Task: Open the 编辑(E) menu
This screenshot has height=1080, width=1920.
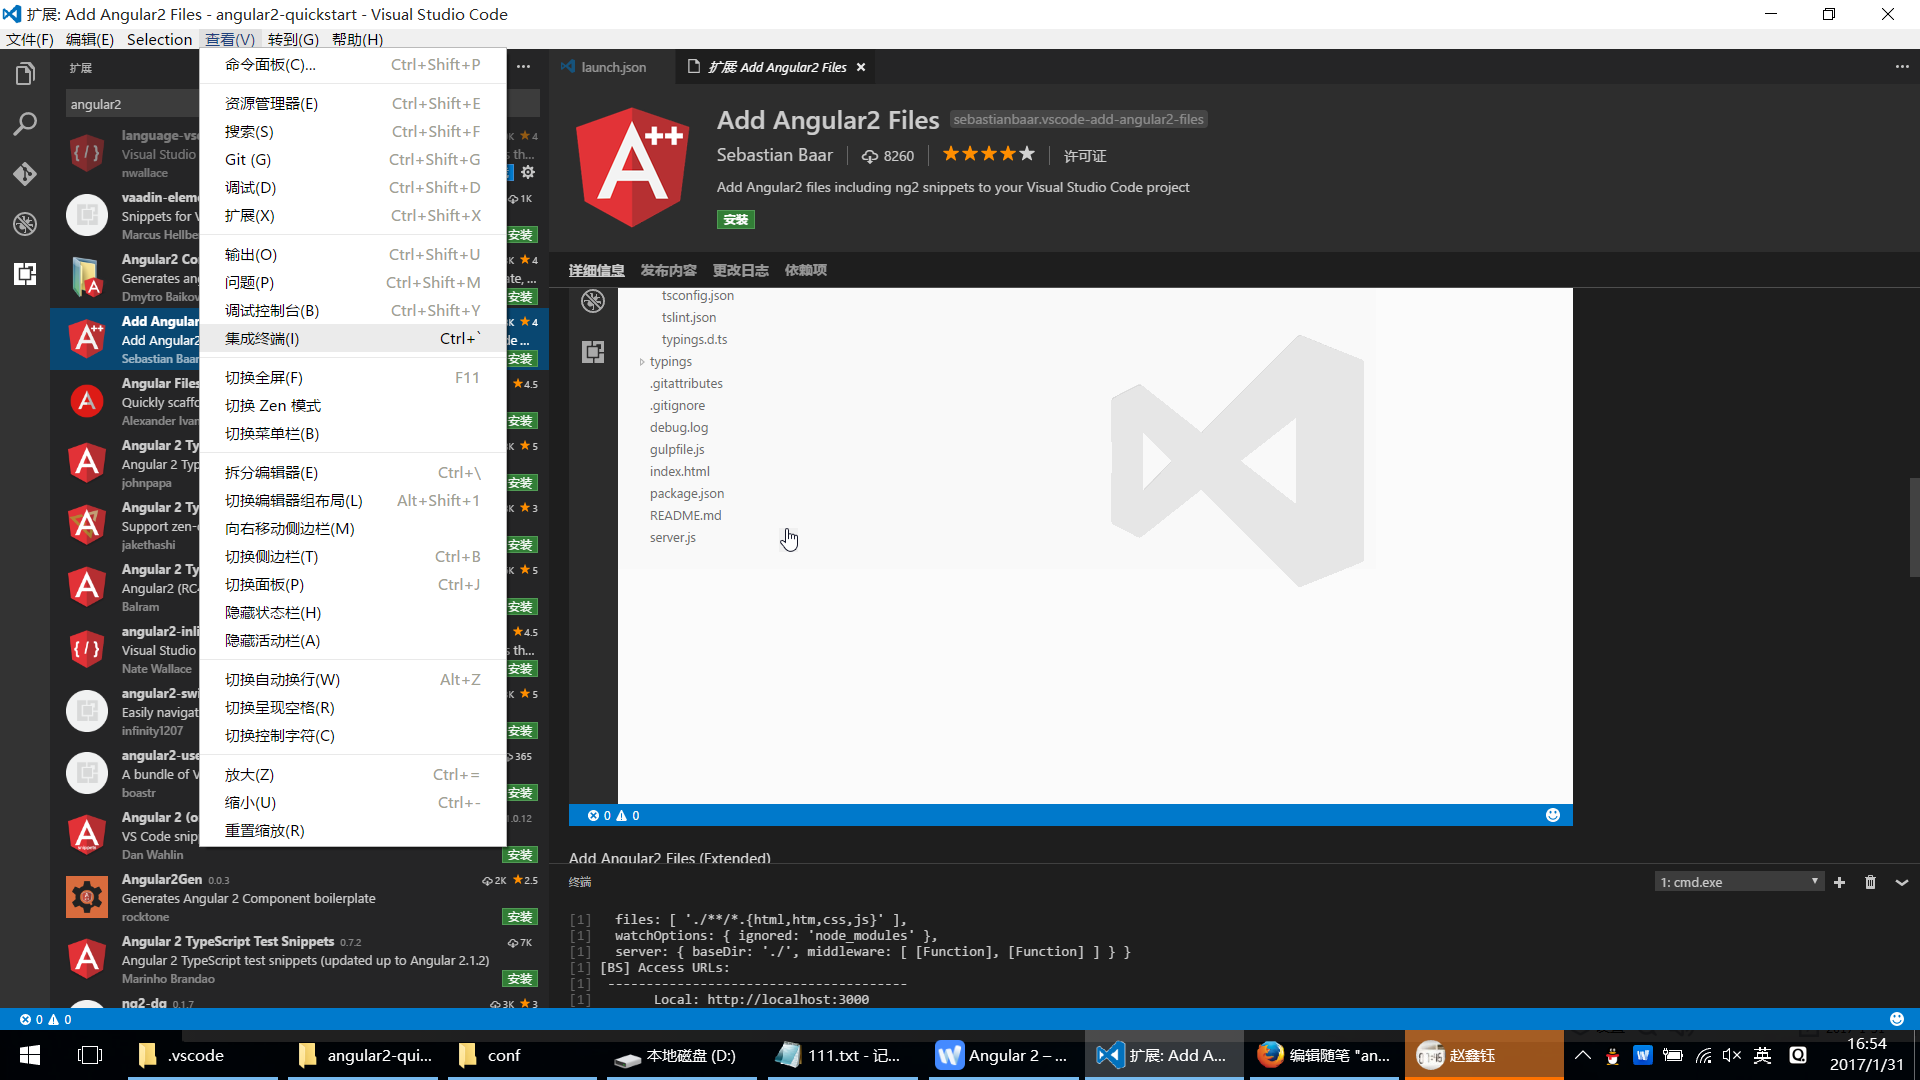Action: (90, 39)
